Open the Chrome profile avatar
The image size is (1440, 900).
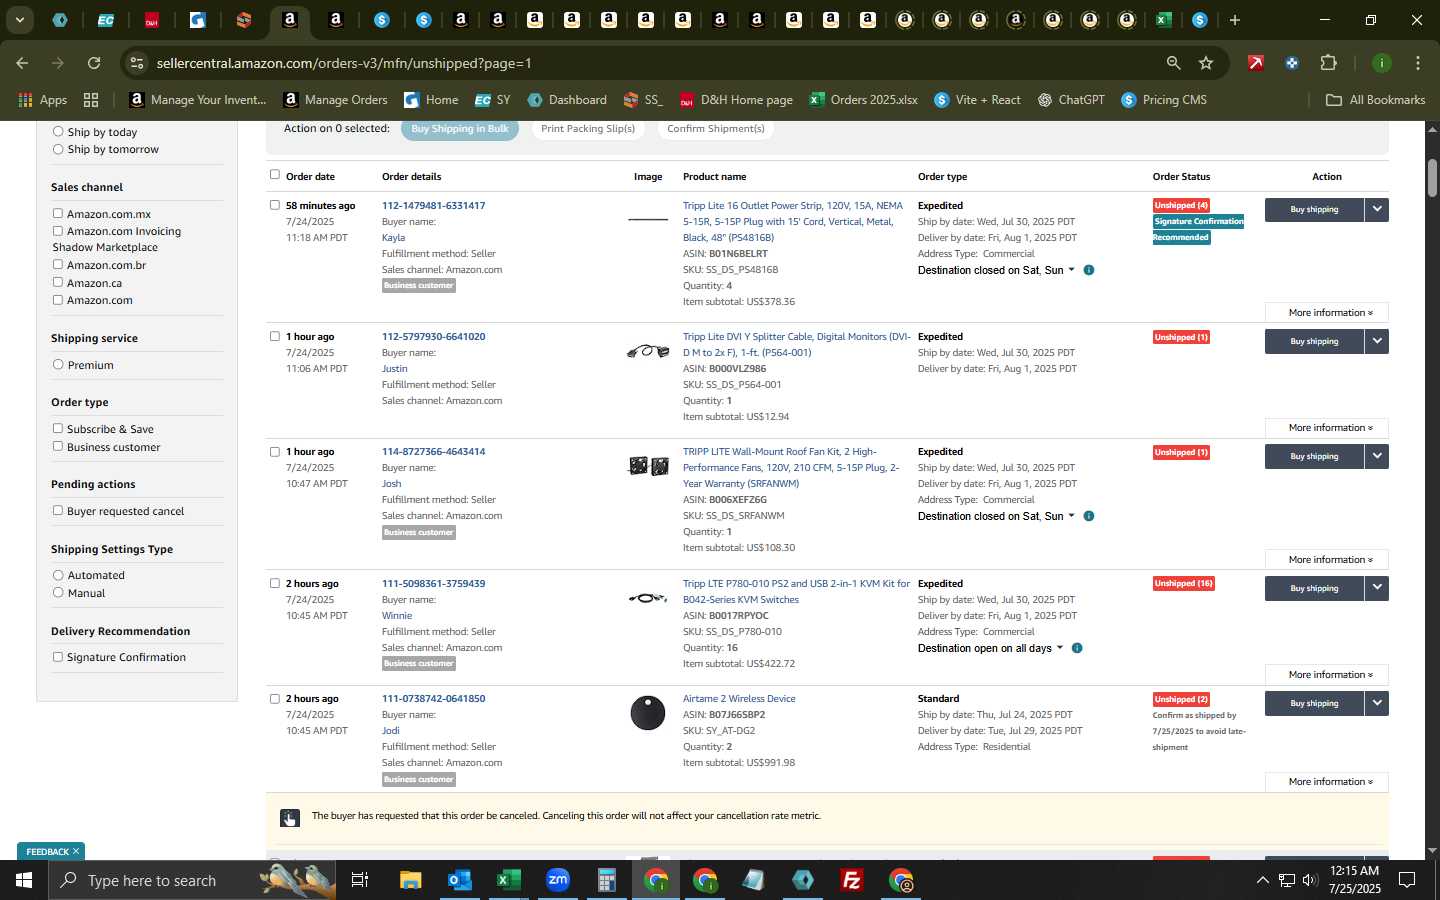[1381, 63]
